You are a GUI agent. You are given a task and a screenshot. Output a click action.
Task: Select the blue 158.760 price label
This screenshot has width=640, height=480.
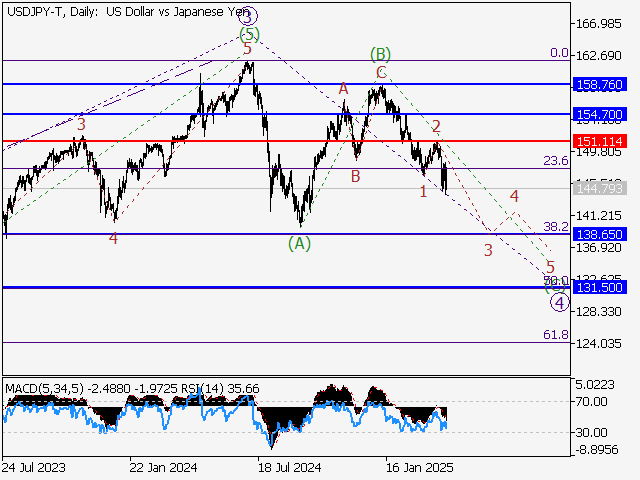click(600, 86)
